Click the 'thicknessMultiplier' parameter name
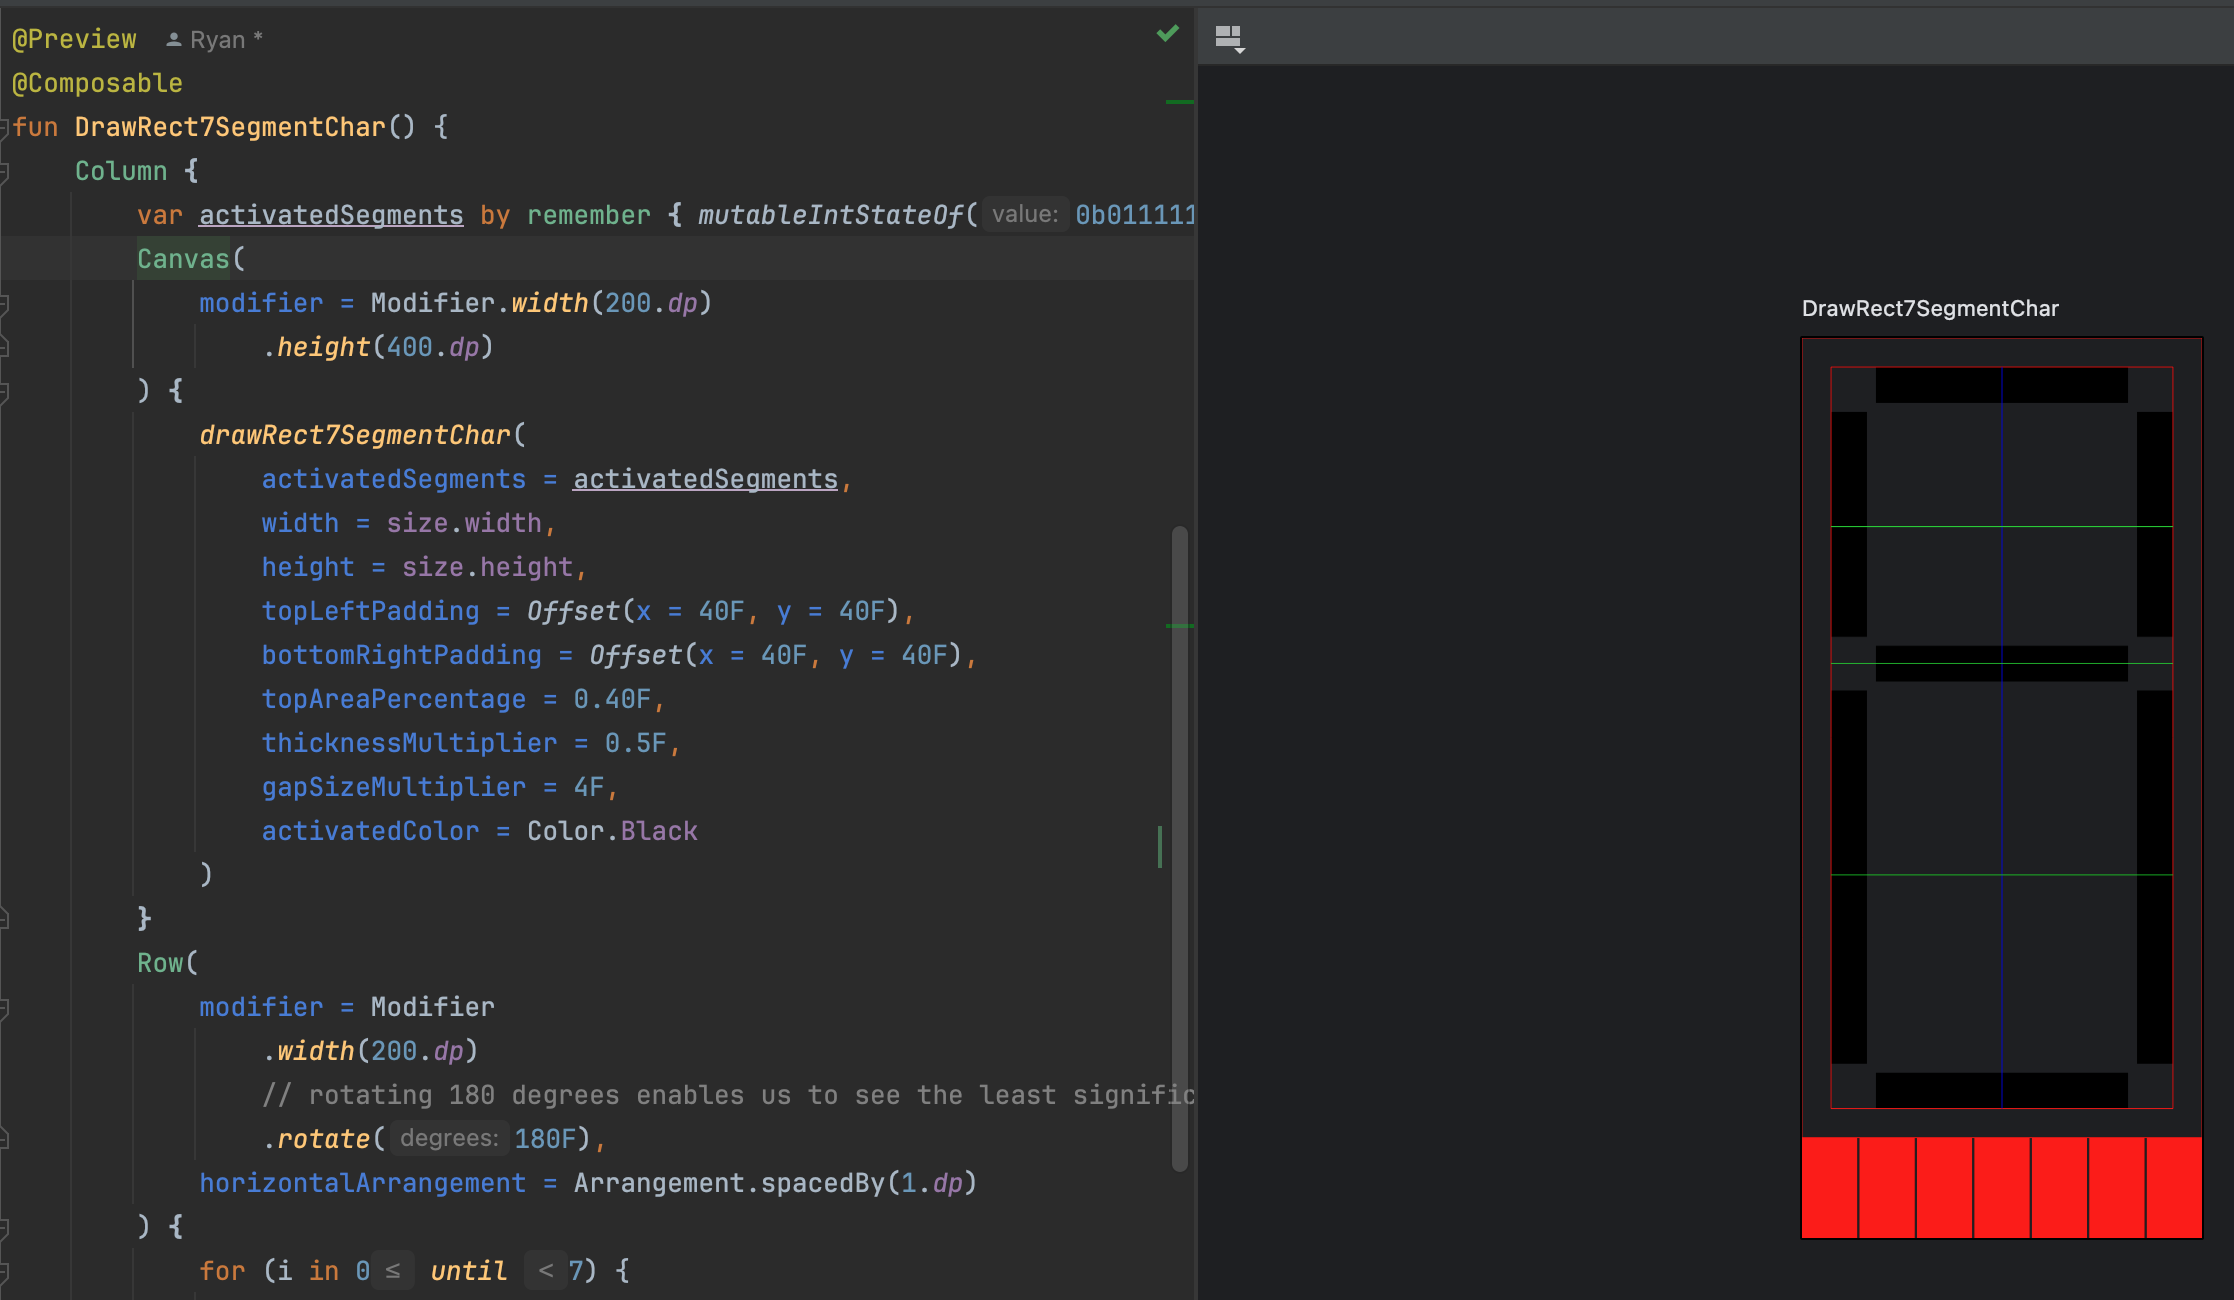 click(409, 743)
